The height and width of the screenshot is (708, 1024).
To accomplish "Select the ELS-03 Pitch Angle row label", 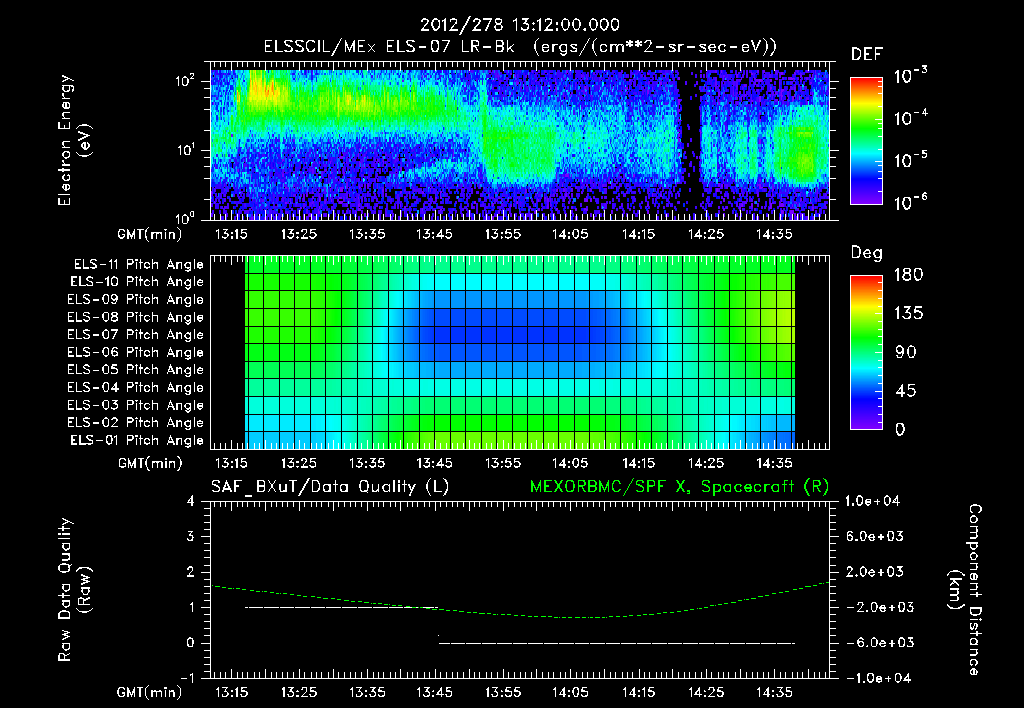I will pos(136,405).
